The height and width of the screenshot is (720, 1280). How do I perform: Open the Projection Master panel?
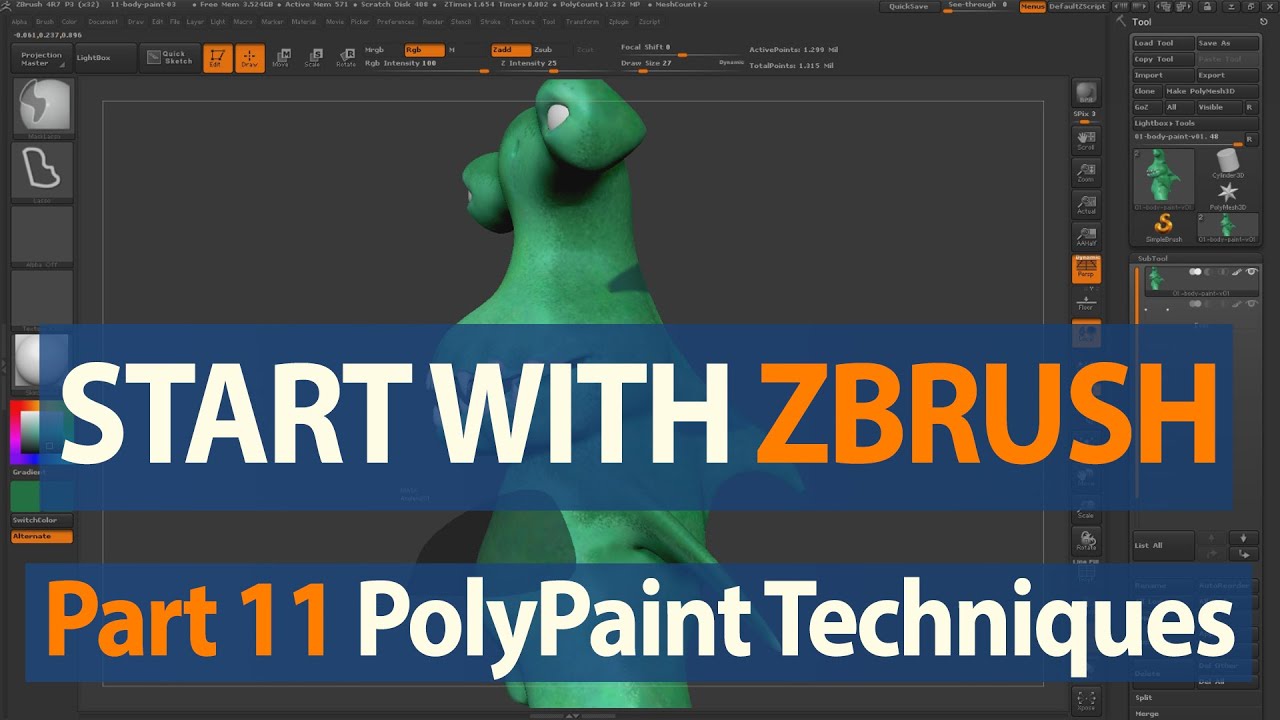click(42, 59)
